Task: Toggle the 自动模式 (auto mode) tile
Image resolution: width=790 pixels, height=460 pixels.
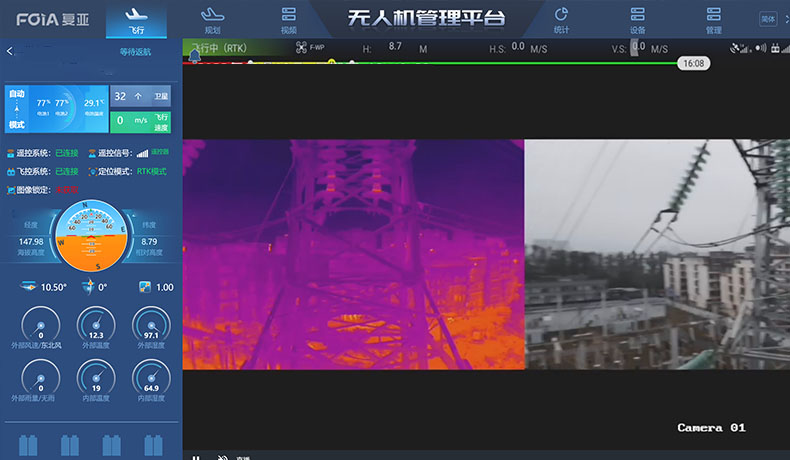Action: [17, 109]
